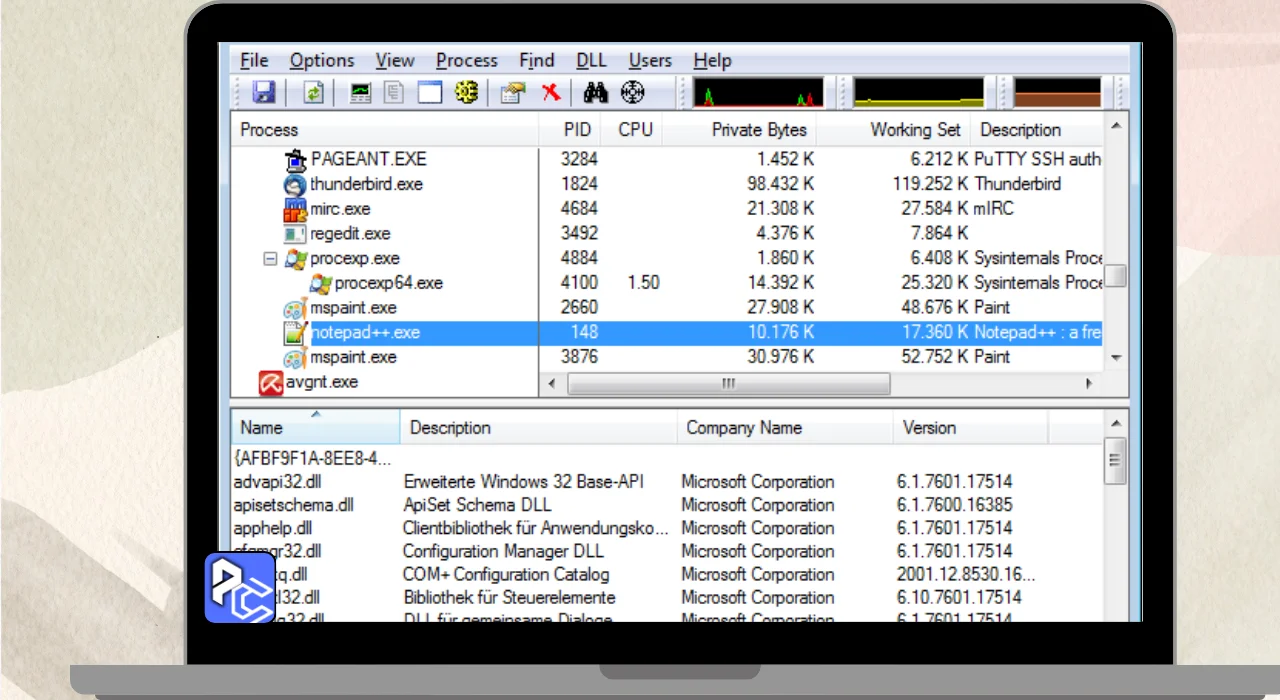Viewport: 1280px width, 700px height.
Task: Click the CPU usage history graph
Action: tap(758, 93)
